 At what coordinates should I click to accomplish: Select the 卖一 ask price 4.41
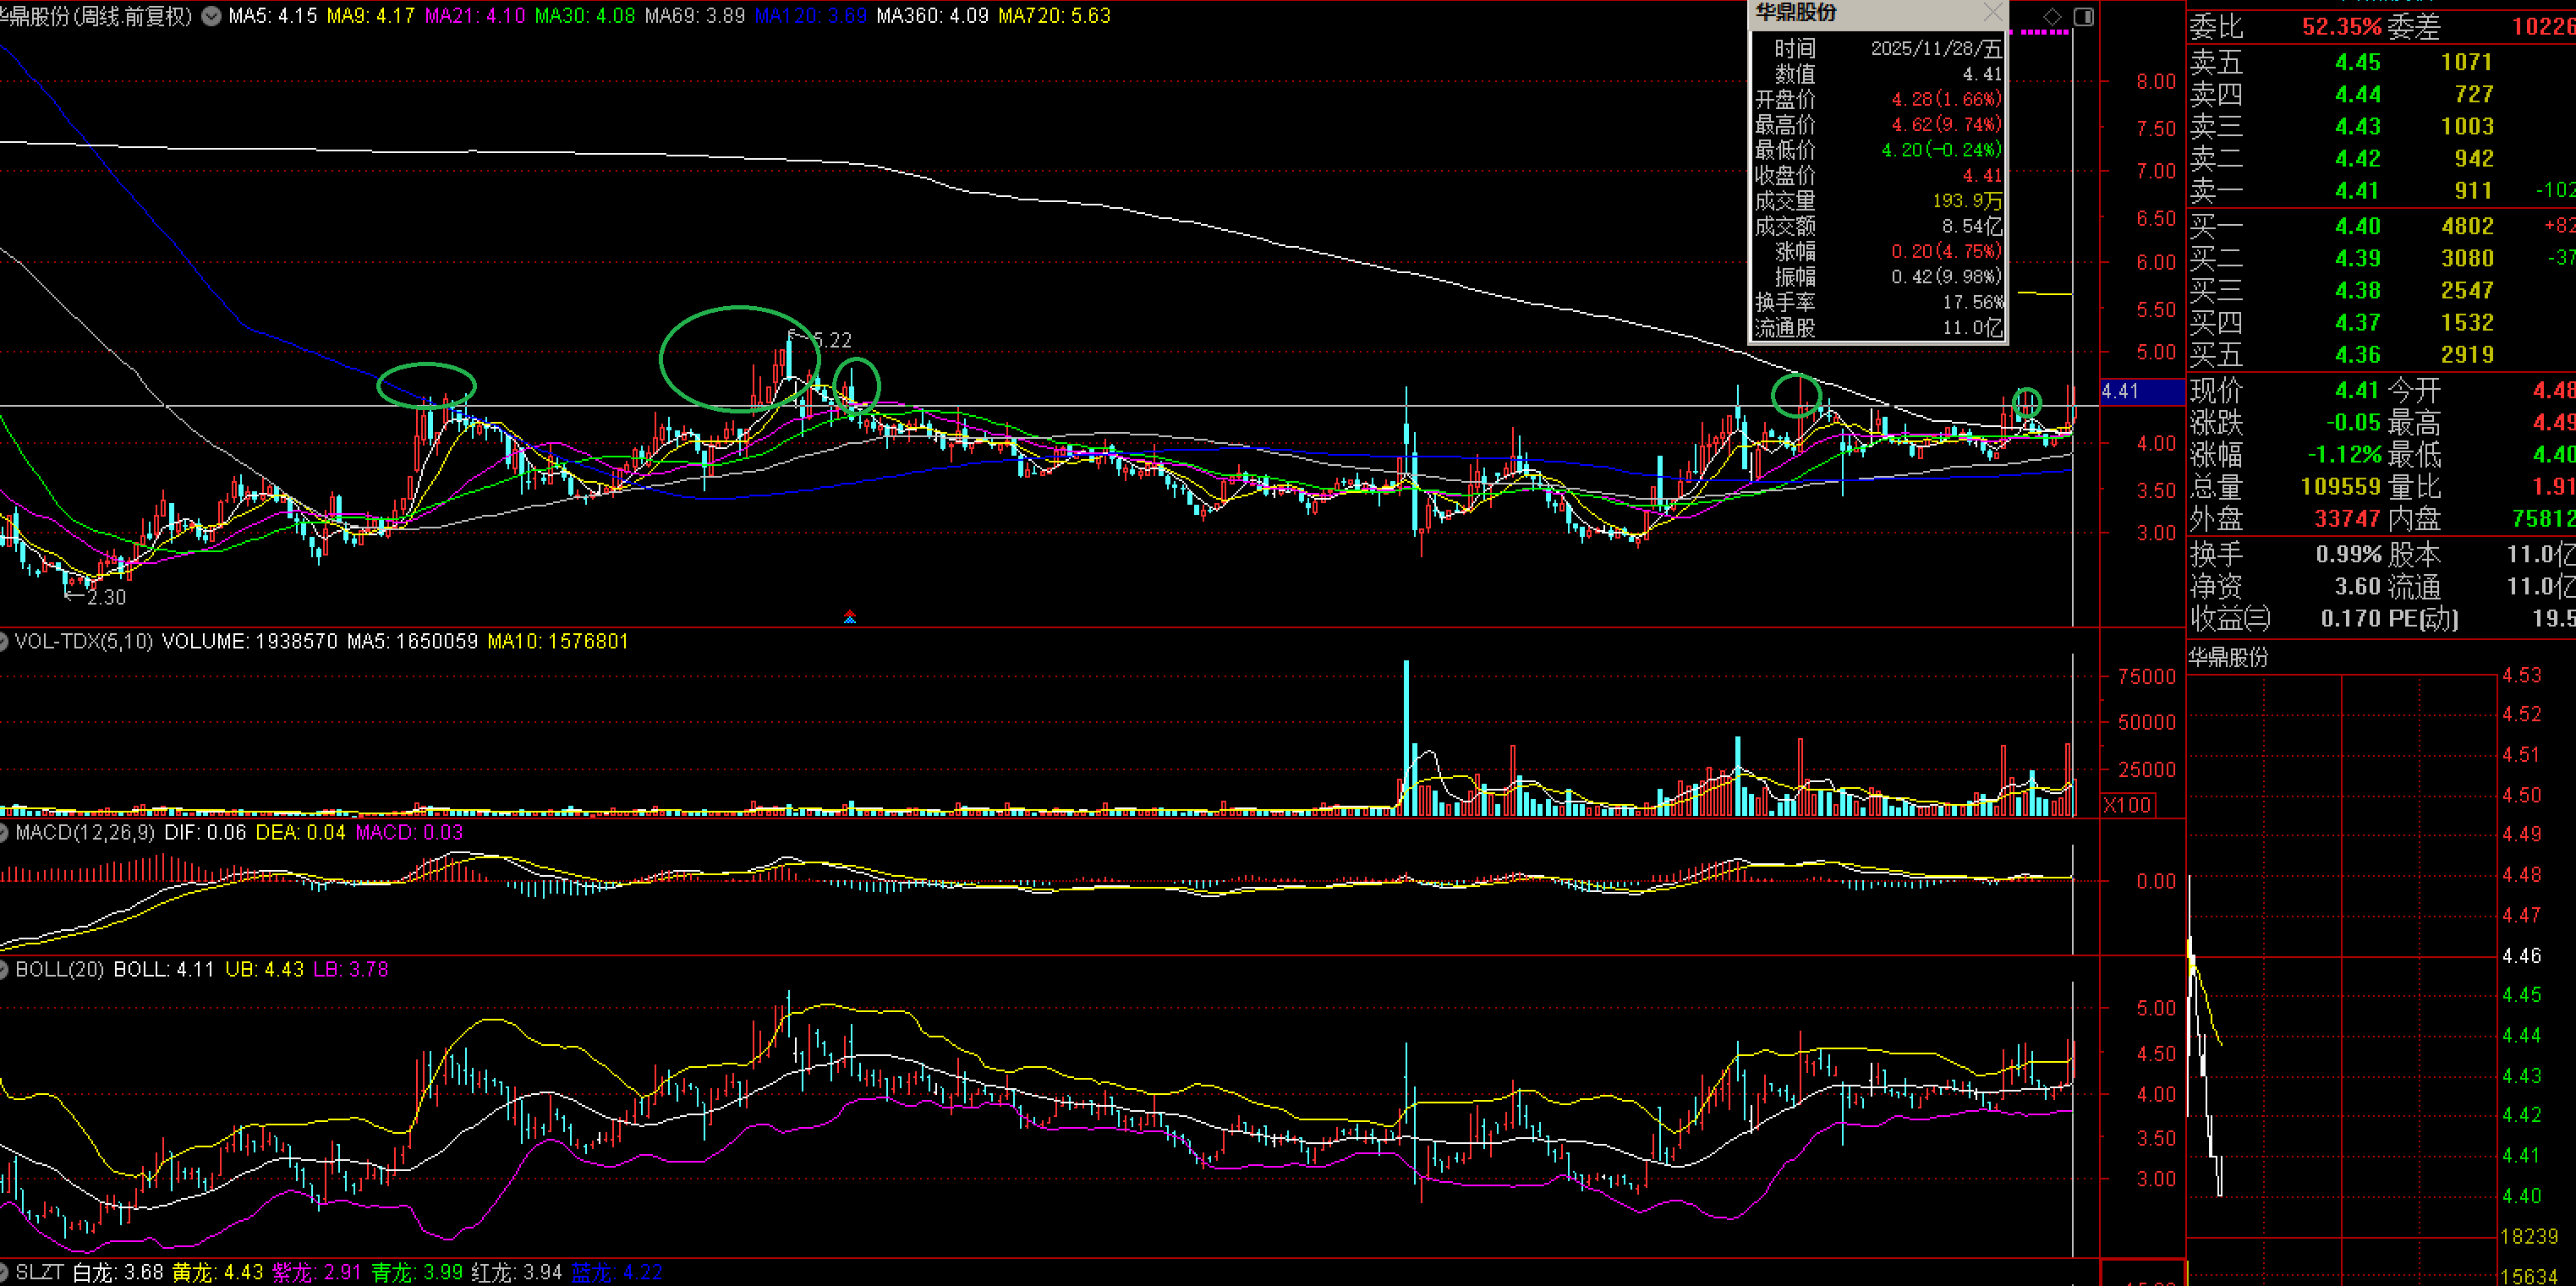pyautogui.click(x=2357, y=191)
